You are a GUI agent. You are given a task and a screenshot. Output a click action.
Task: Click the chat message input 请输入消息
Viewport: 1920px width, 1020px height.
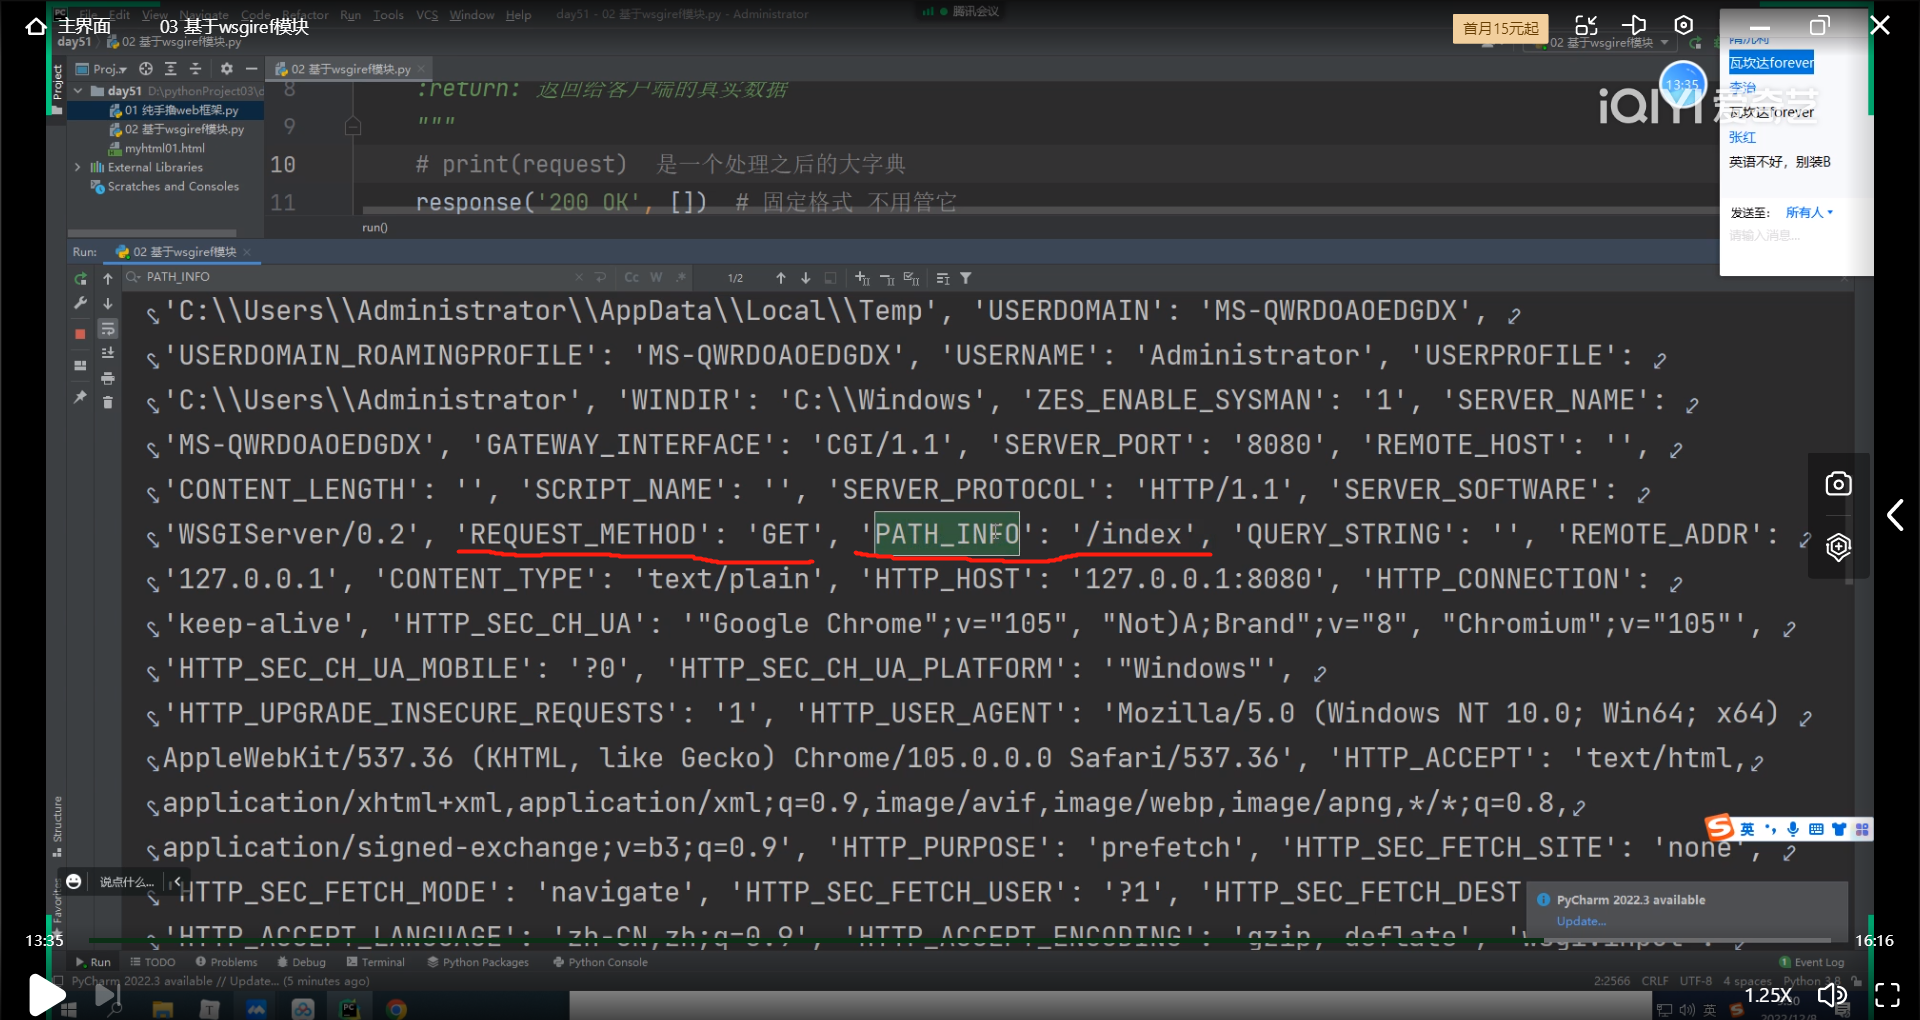click(x=1765, y=236)
